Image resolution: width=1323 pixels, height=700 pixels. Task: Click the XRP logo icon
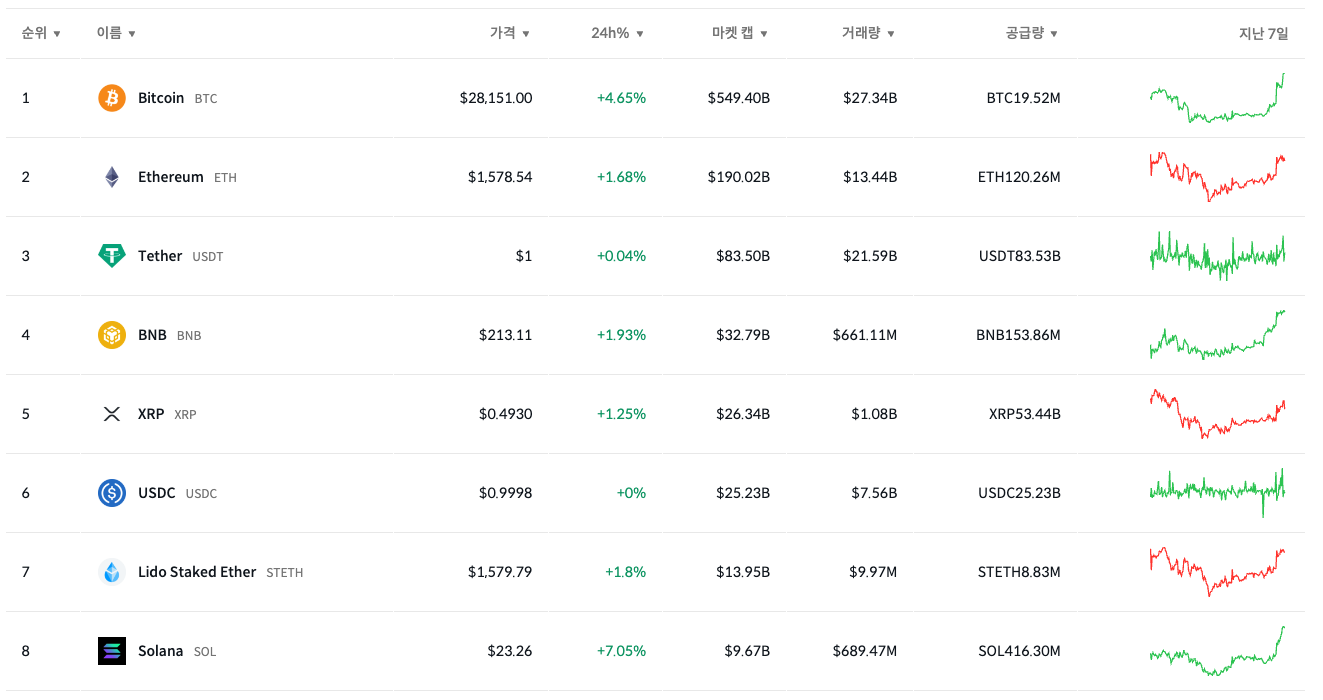click(112, 414)
